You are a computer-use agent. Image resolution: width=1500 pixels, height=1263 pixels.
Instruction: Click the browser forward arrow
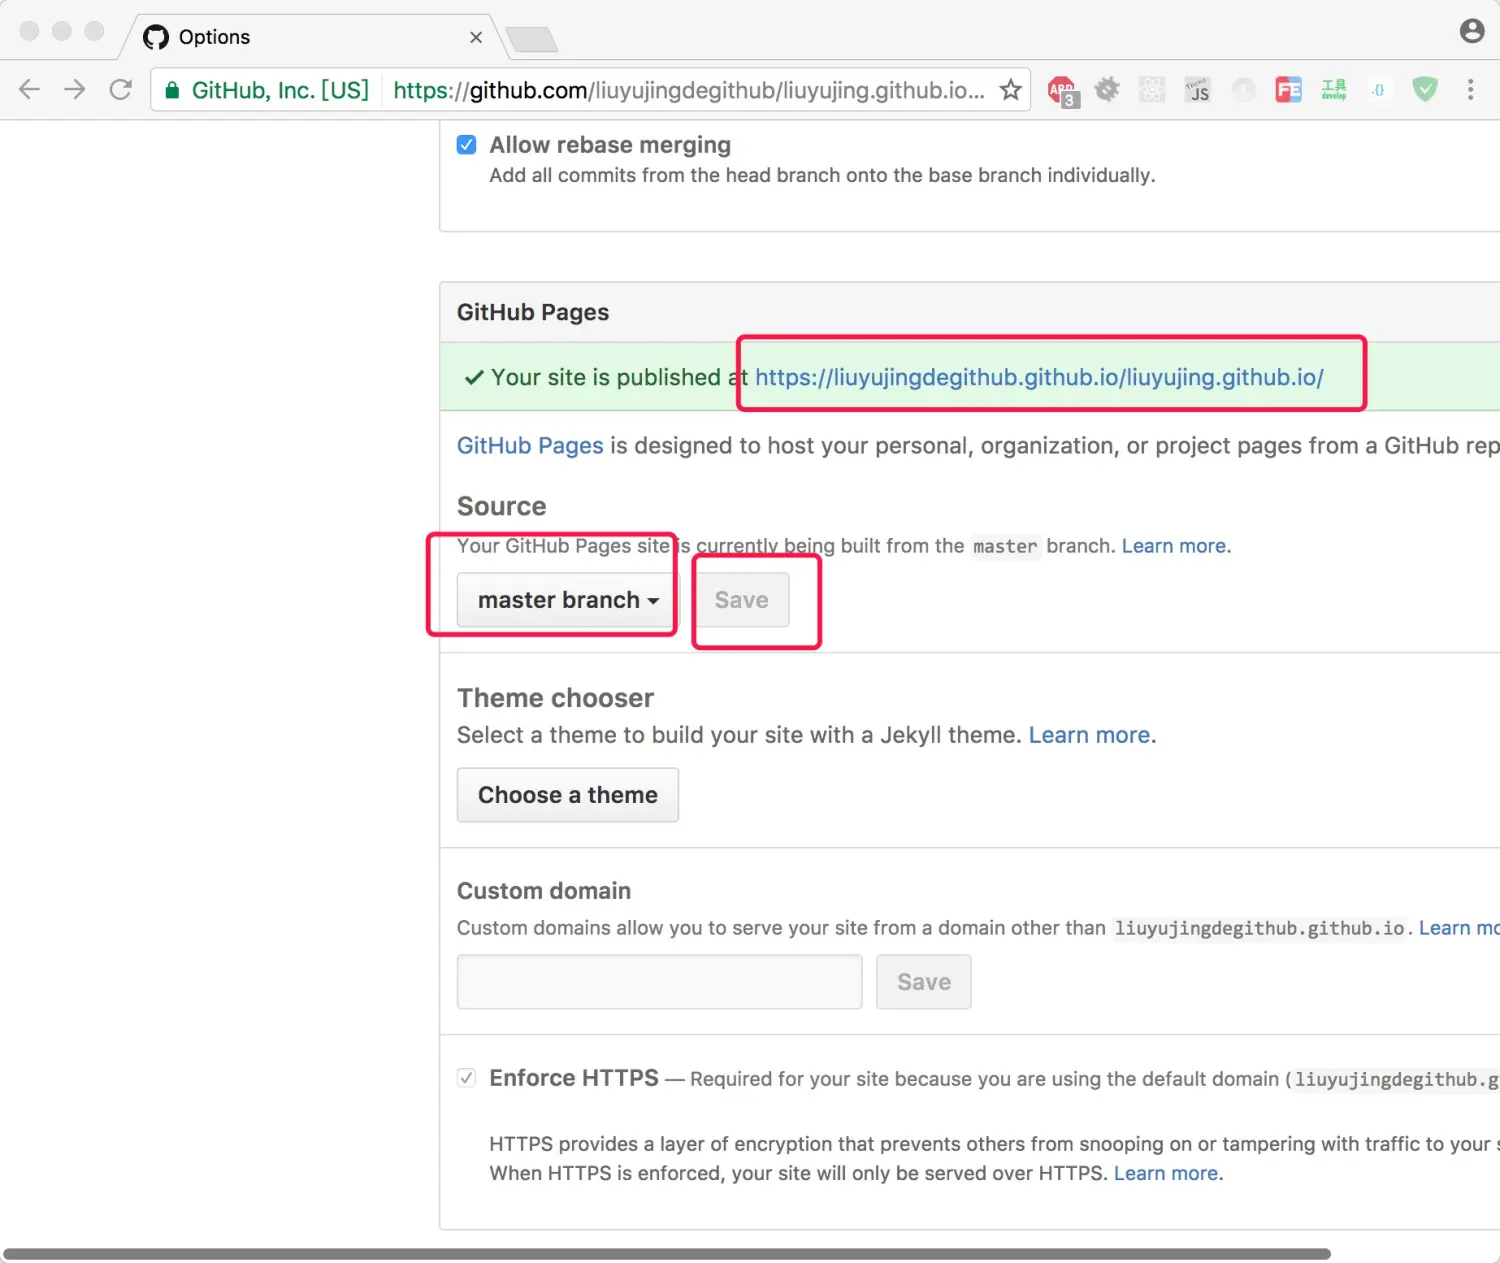[75, 90]
